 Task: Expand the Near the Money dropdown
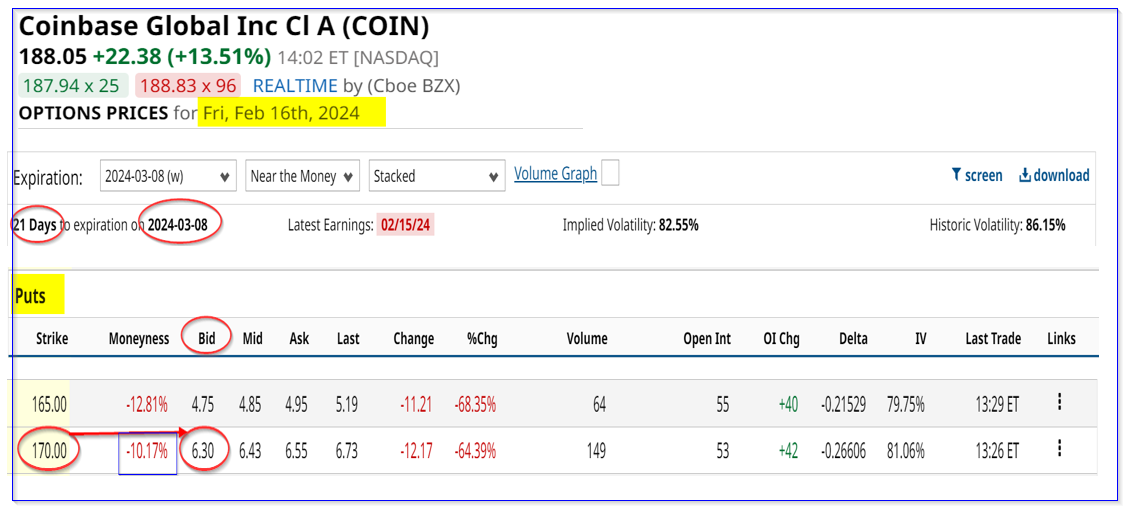[x=303, y=176]
